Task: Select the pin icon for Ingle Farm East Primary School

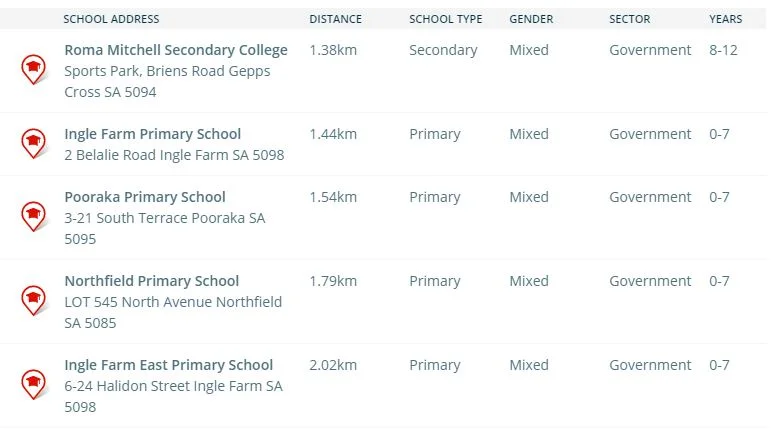Action: pyautogui.click(x=34, y=384)
